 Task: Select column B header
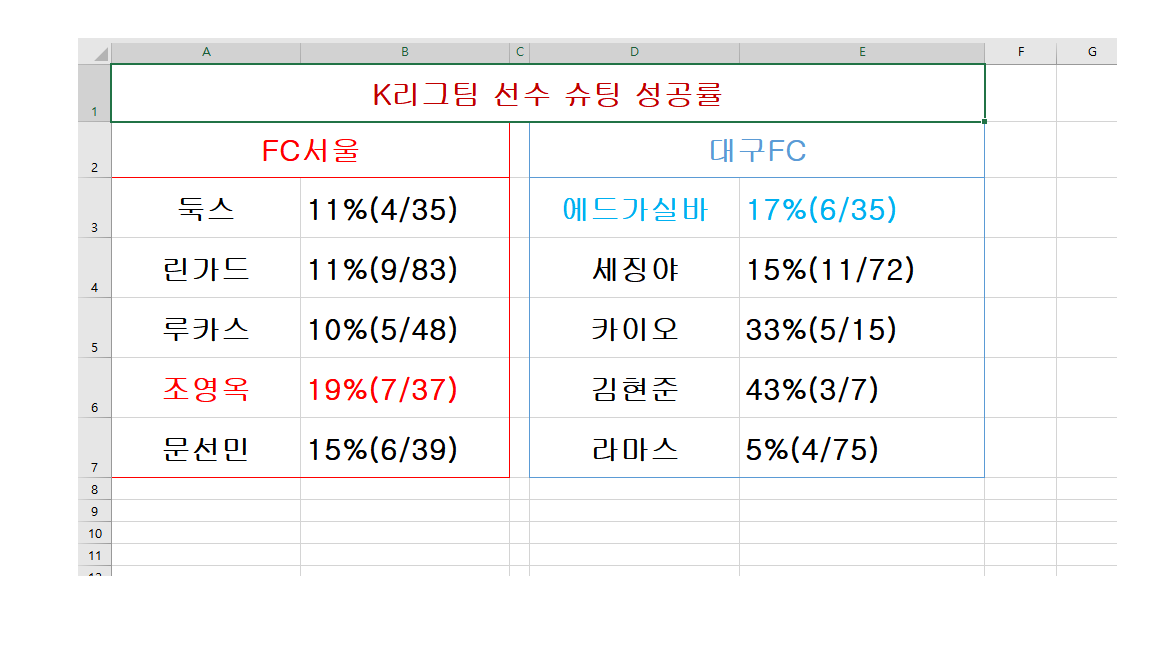tap(405, 52)
